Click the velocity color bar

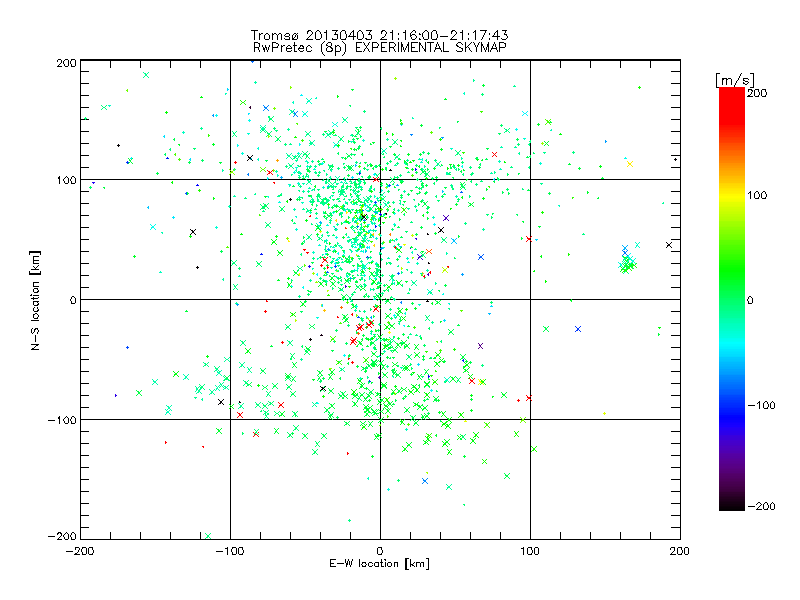coord(732,298)
